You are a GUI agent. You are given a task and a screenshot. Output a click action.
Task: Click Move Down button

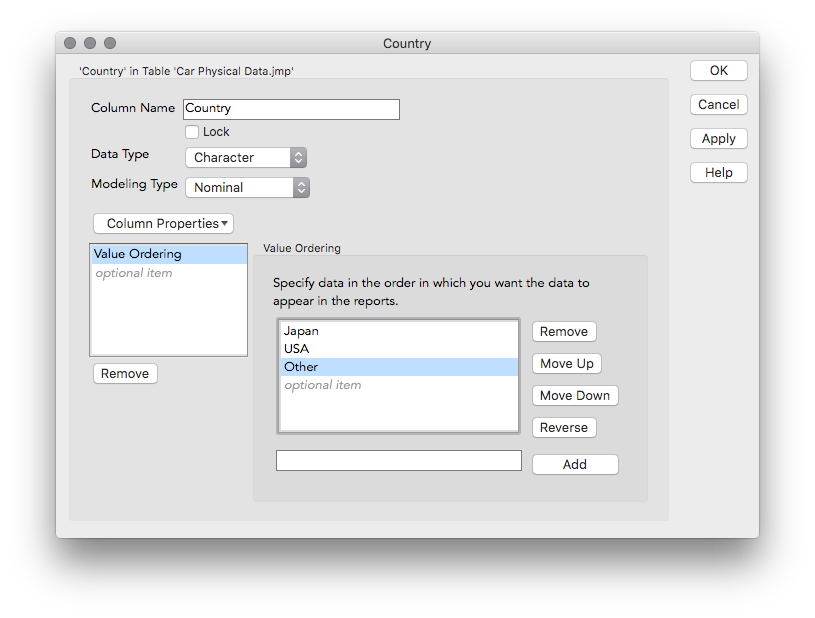pyautogui.click(x=575, y=396)
